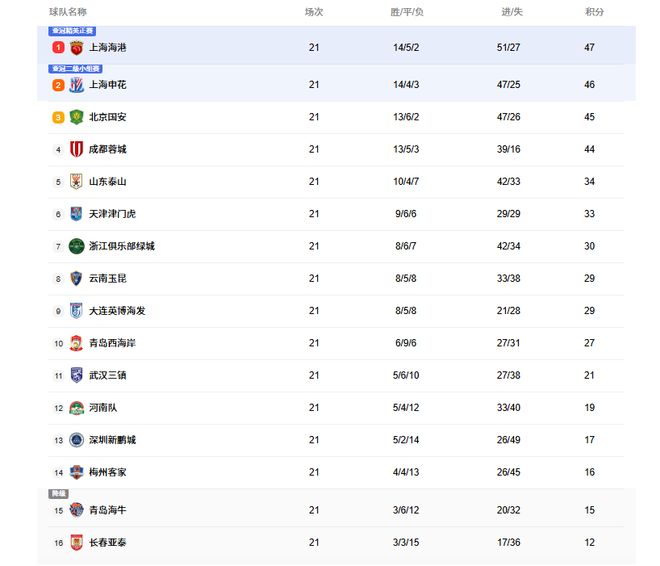Open the 河南队 team name link
This screenshot has width=660, height=566.
[103, 408]
